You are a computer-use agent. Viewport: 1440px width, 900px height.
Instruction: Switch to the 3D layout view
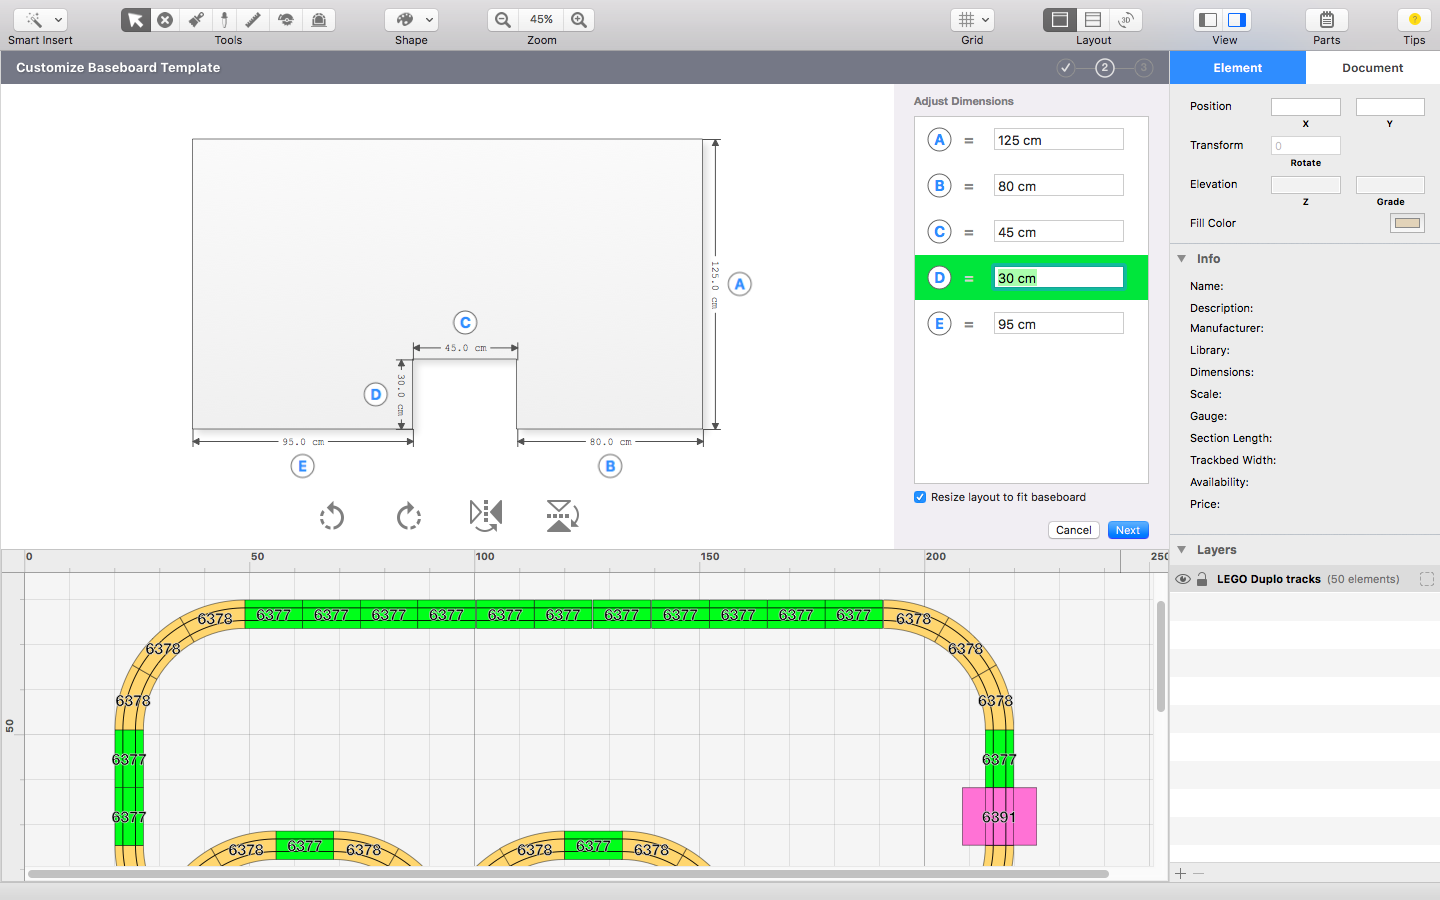click(x=1125, y=20)
